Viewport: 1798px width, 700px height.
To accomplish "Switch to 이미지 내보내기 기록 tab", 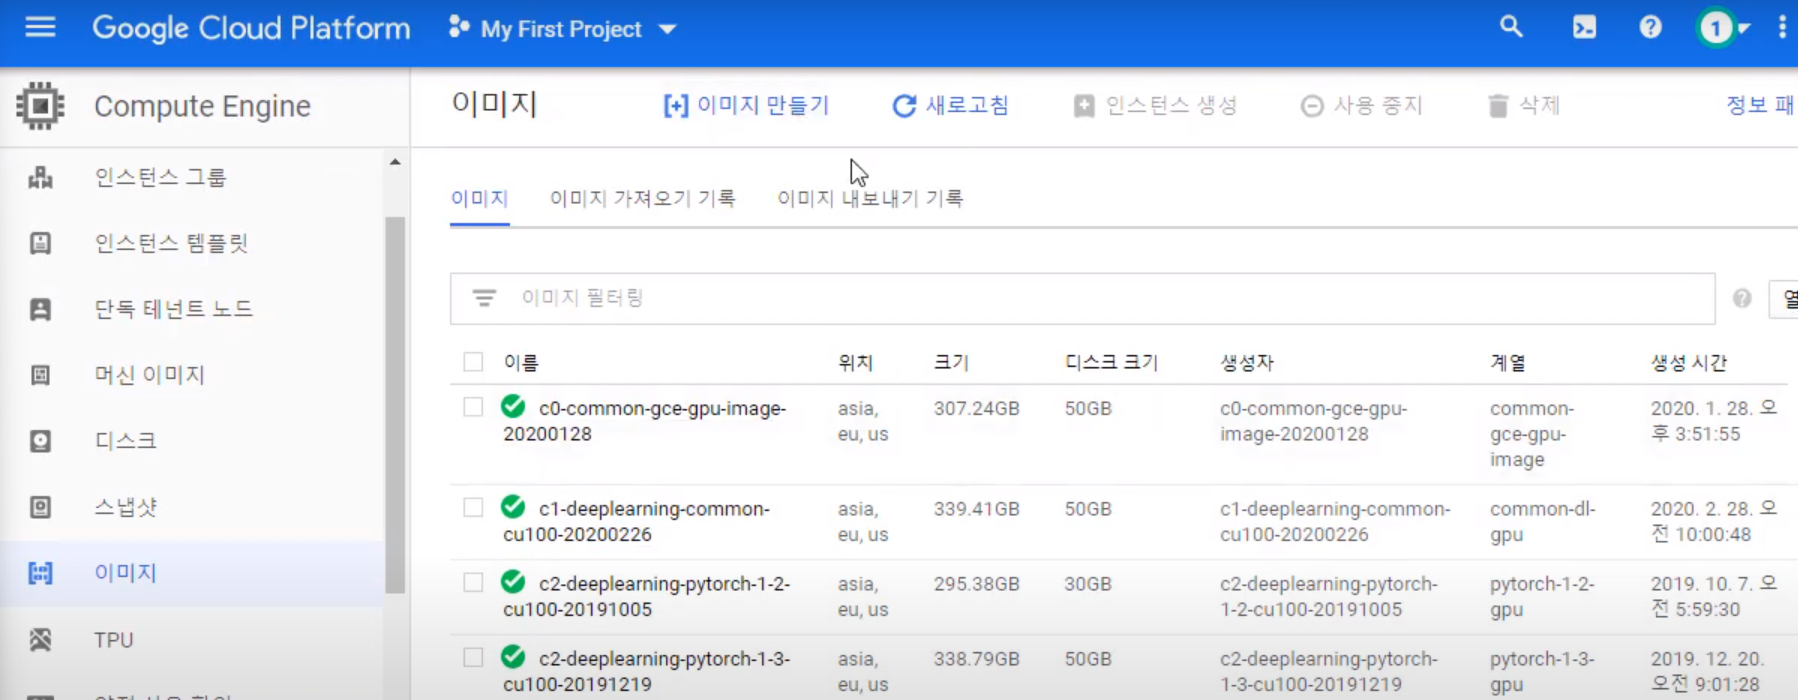I will [870, 198].
